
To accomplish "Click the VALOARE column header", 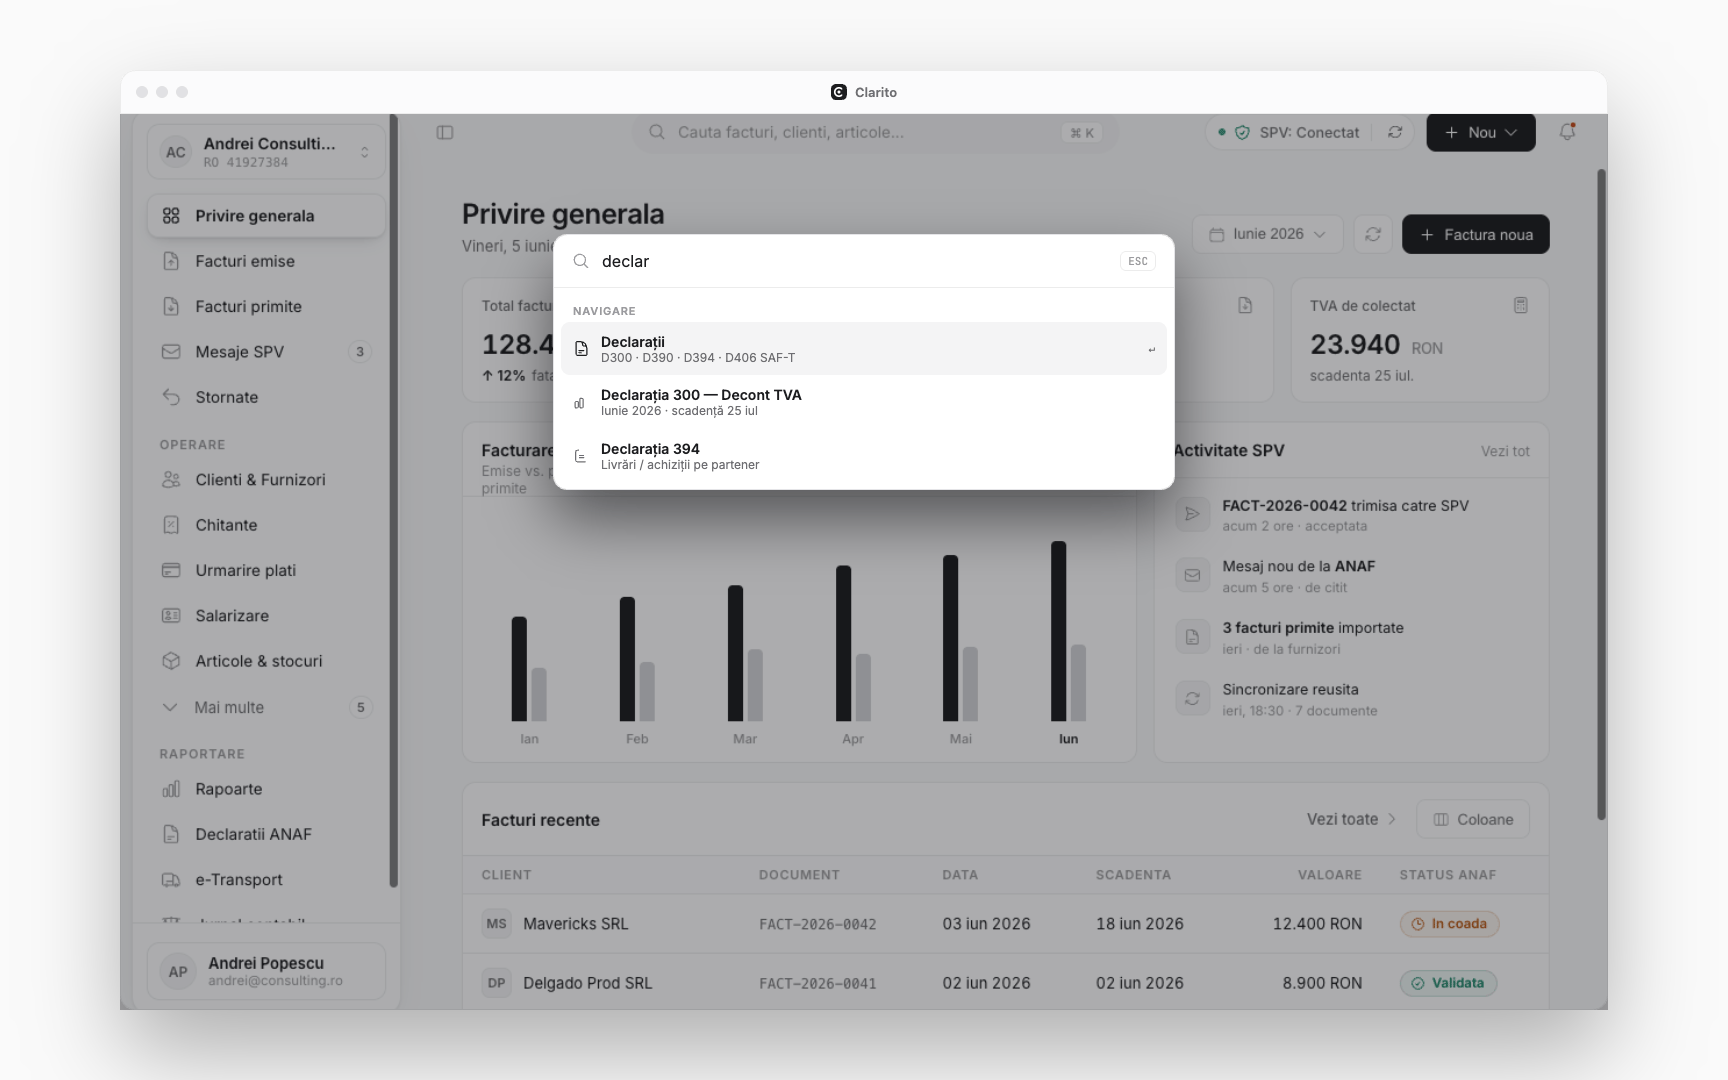I will 1329,875.
